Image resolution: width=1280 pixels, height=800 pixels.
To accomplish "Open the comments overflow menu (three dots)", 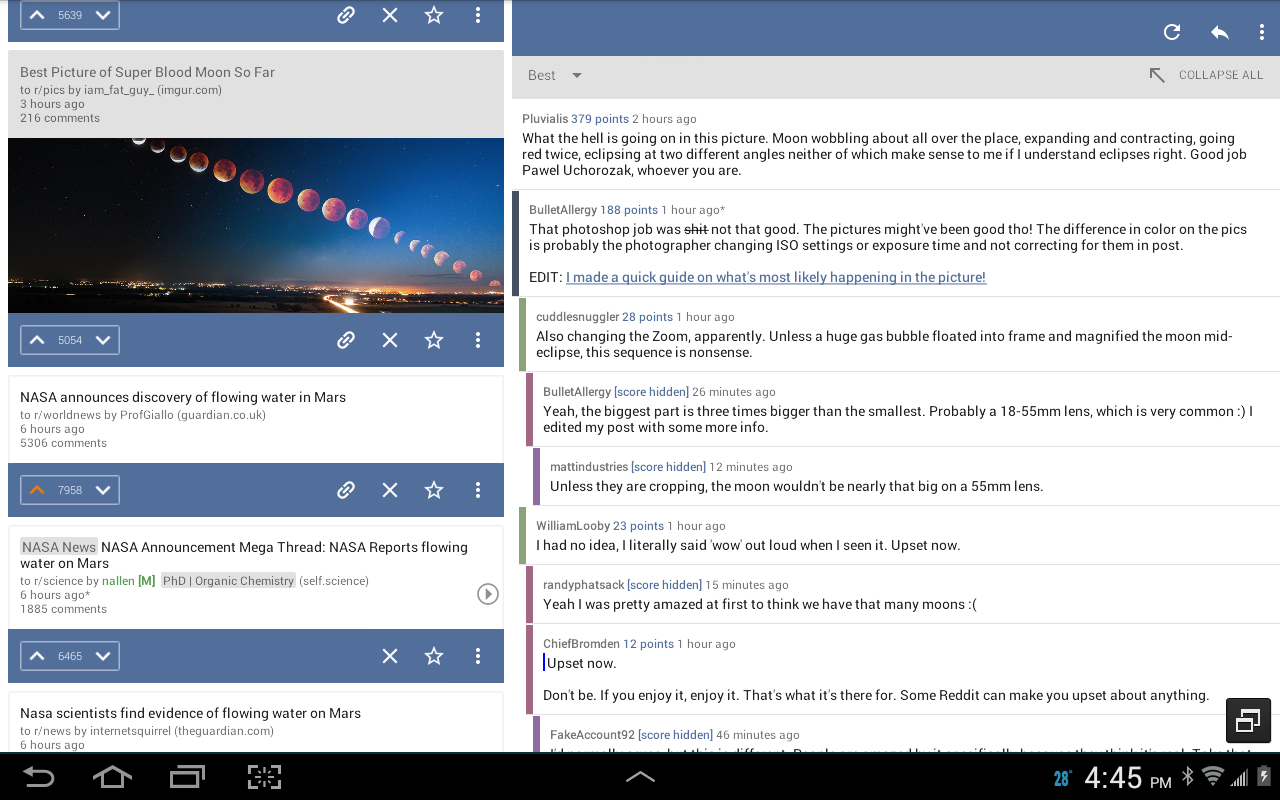I will (x=1262, y=32).
